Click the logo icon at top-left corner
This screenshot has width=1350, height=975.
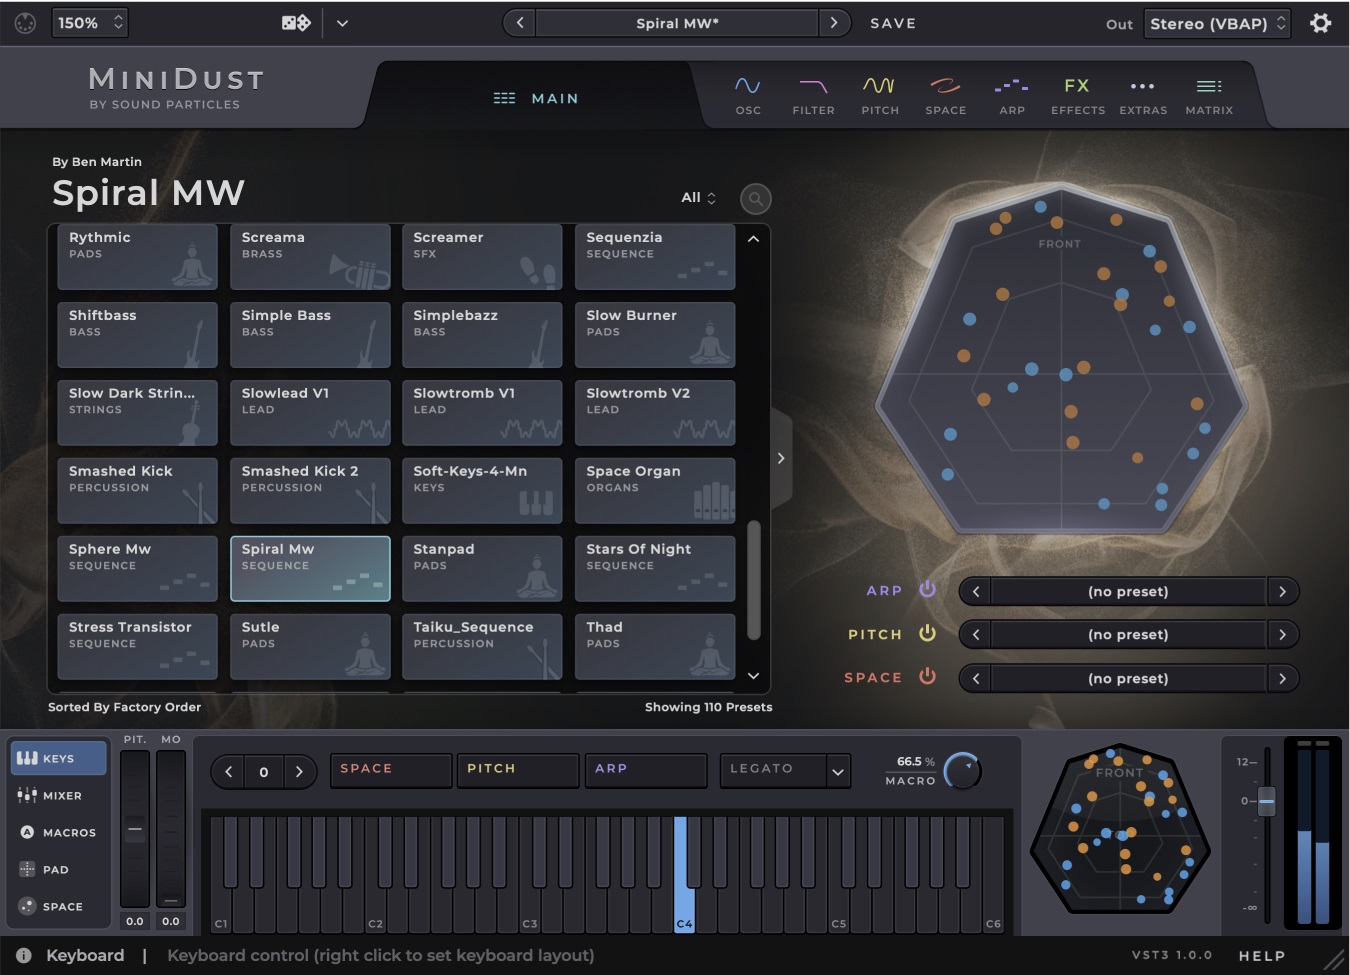click(x=25, y=23)
